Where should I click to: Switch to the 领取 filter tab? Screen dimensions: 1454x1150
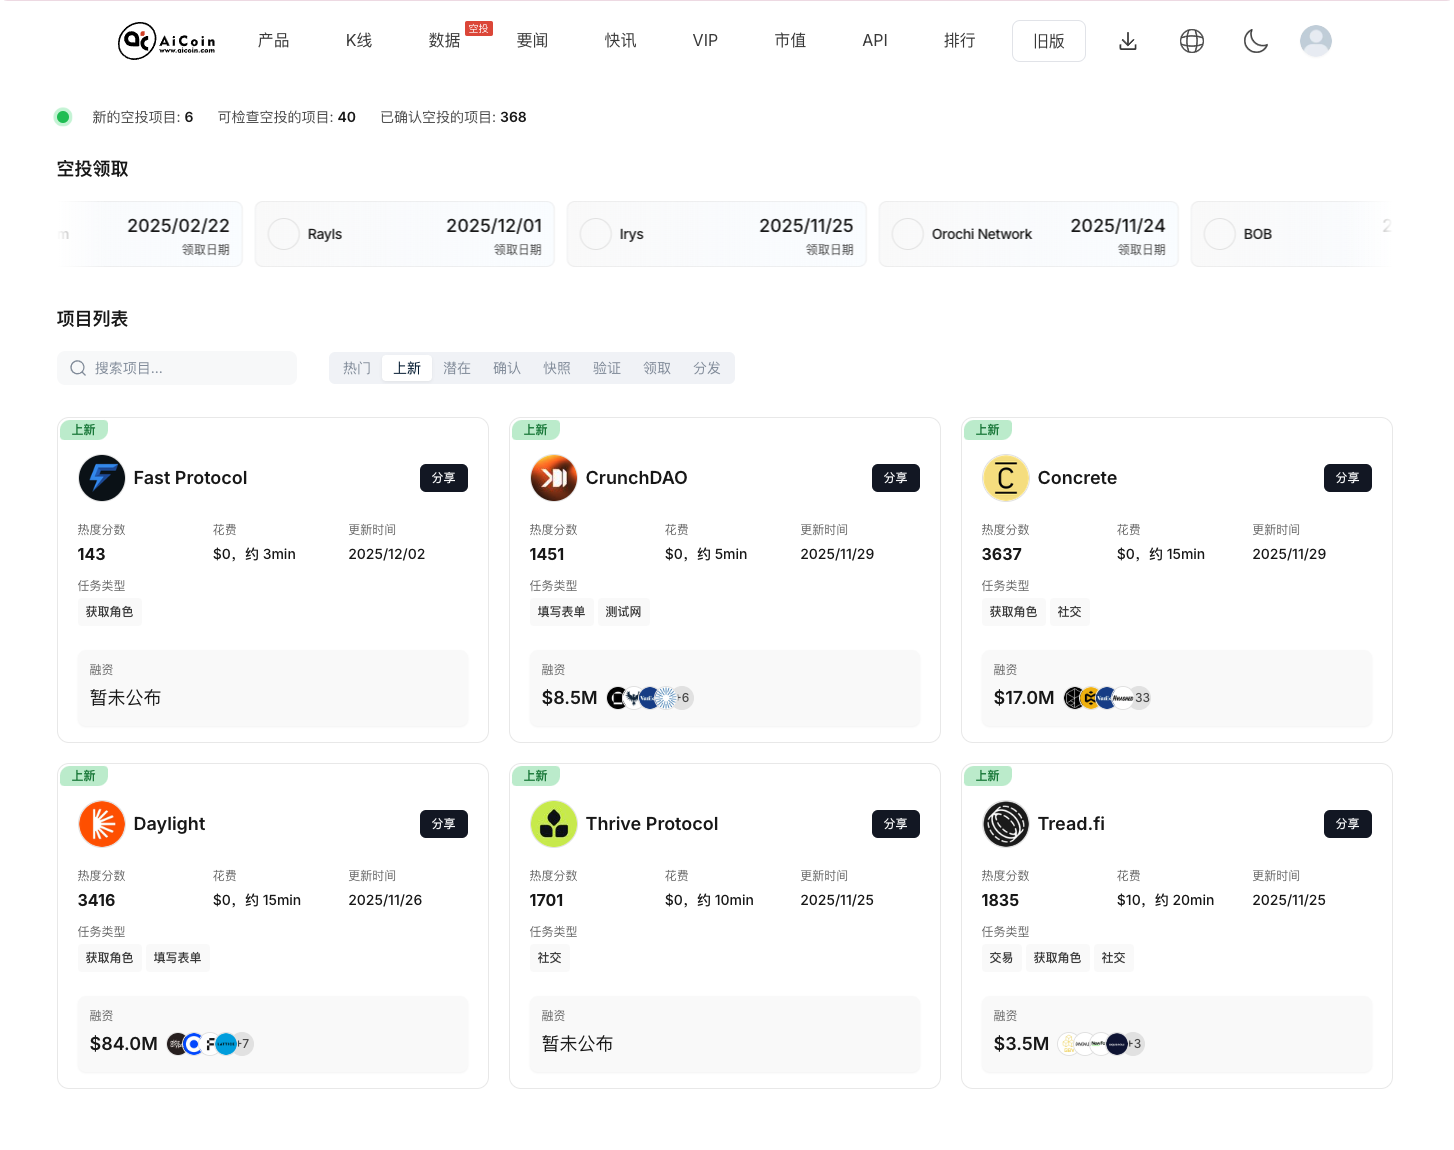point(657,368)
